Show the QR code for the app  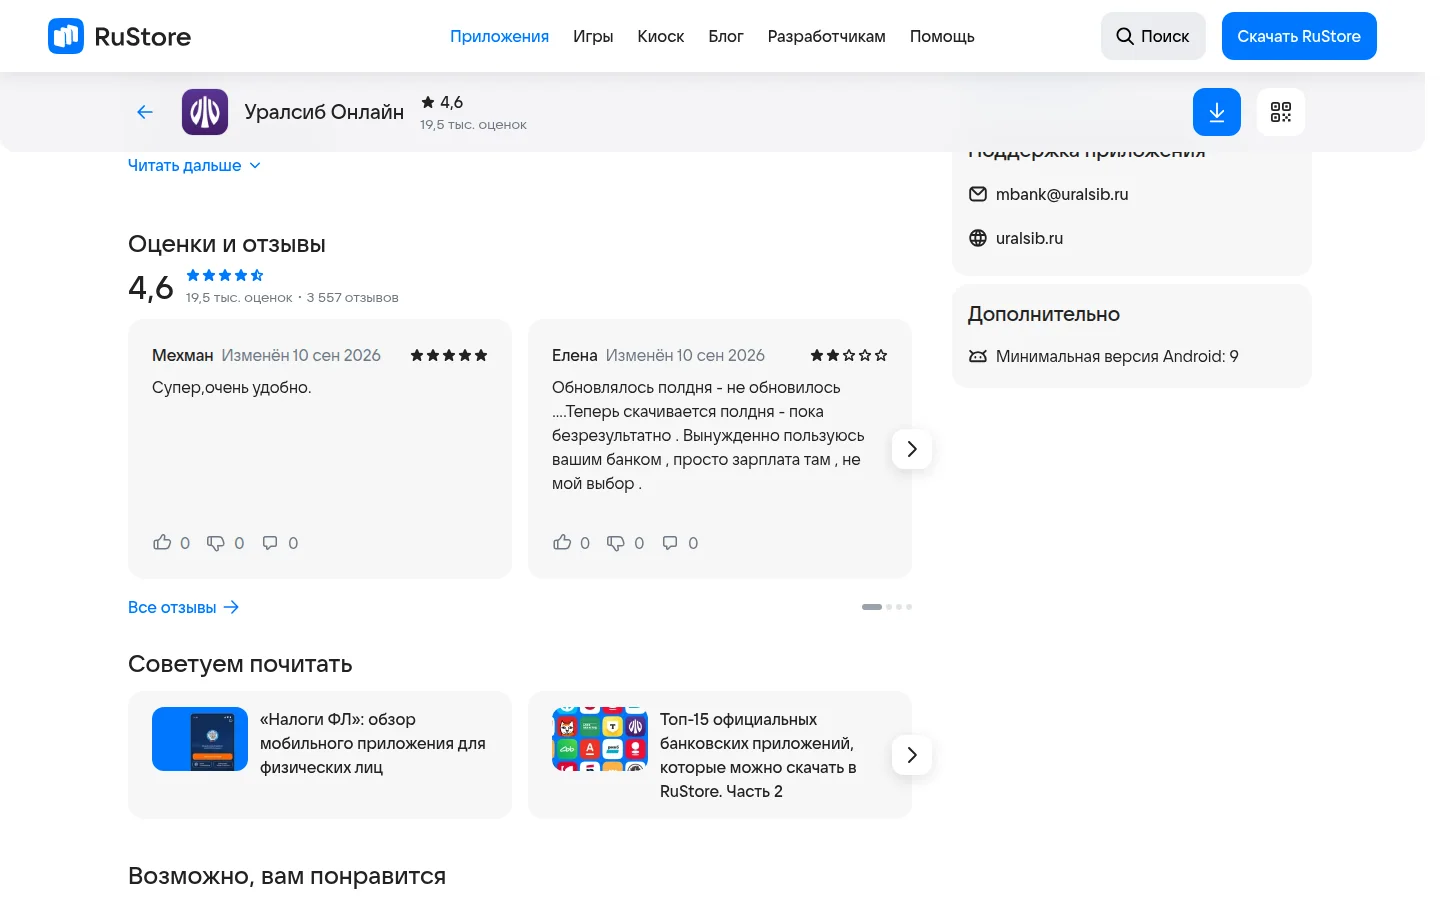[x=1281, y=112]
